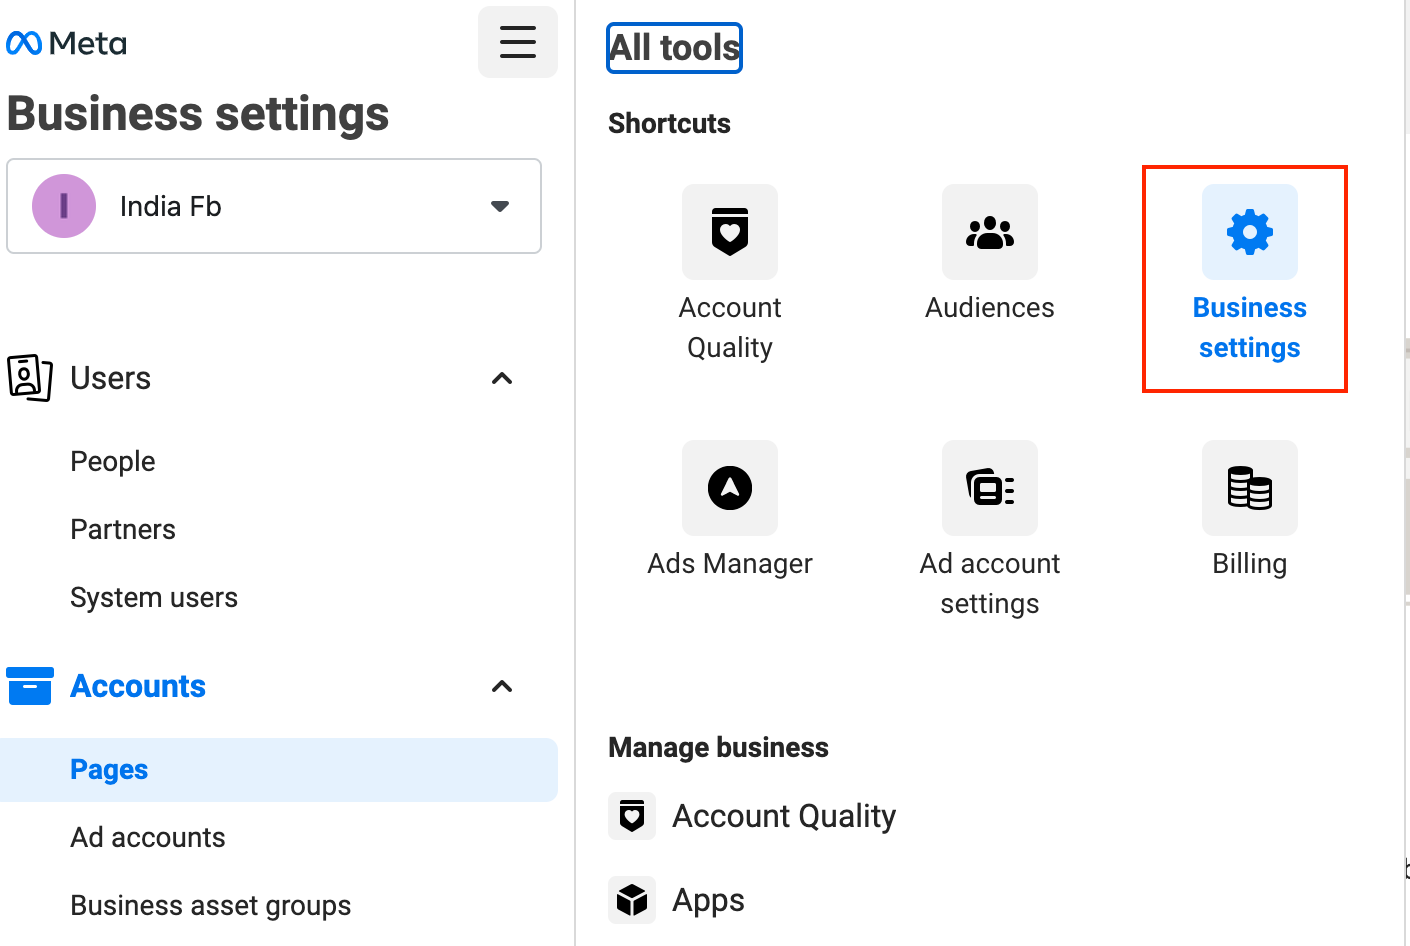Select Pages under Accounts
1410x946 pixels.
279,770
